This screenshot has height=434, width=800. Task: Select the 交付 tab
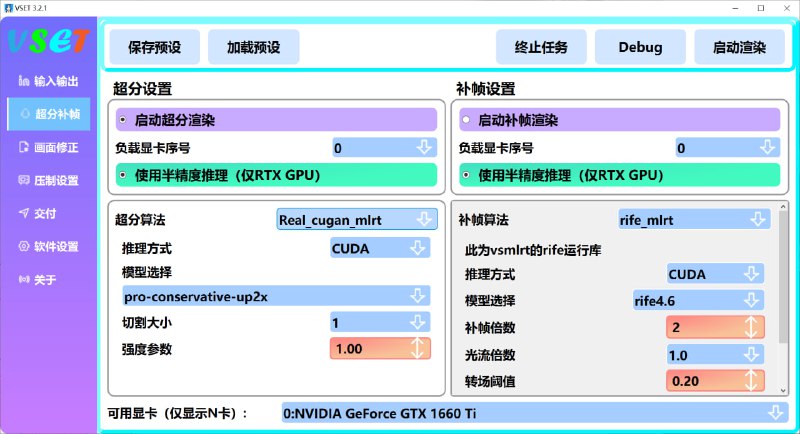49,213
